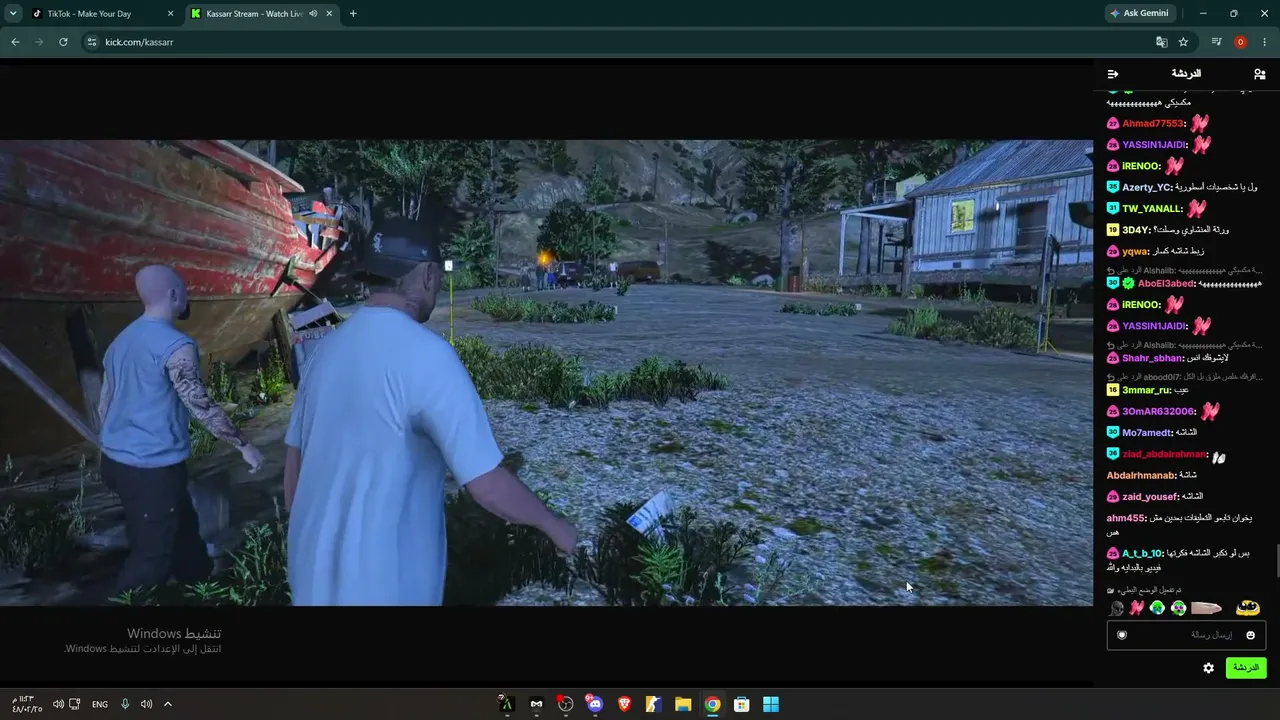Viewport: 1280px width, 720px height.
Task: Open Ahmad77553's chat profile
Action: pyautogui.click(x=1152, y=124)
